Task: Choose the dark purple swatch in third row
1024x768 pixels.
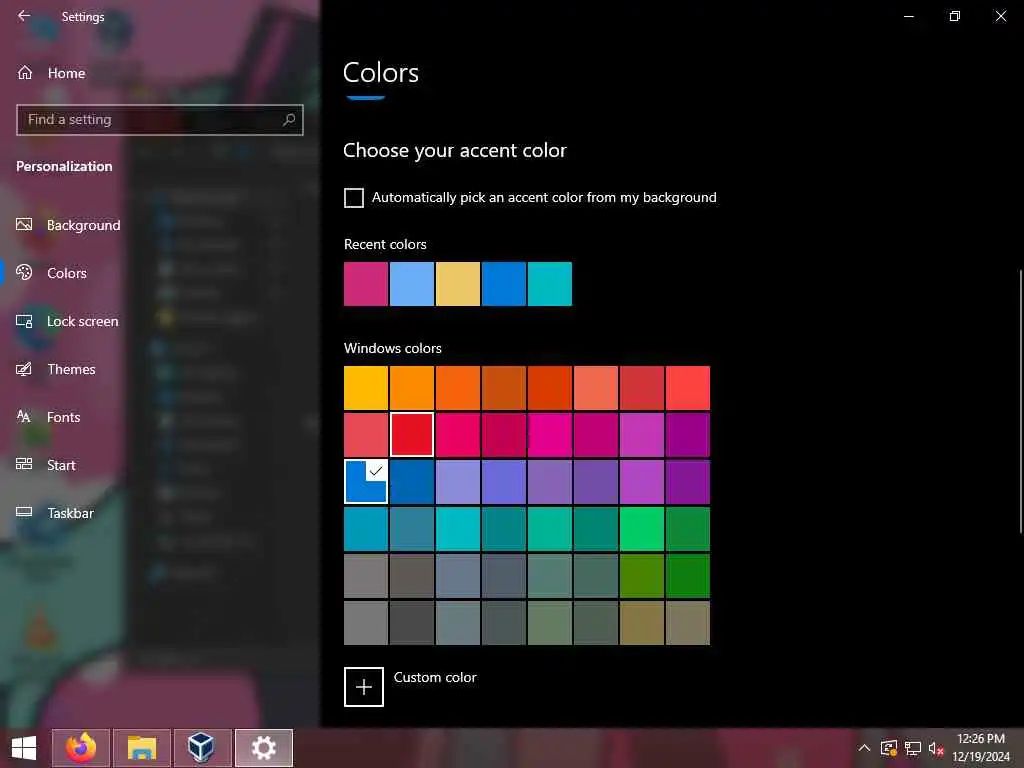Action: pos(688,482)
